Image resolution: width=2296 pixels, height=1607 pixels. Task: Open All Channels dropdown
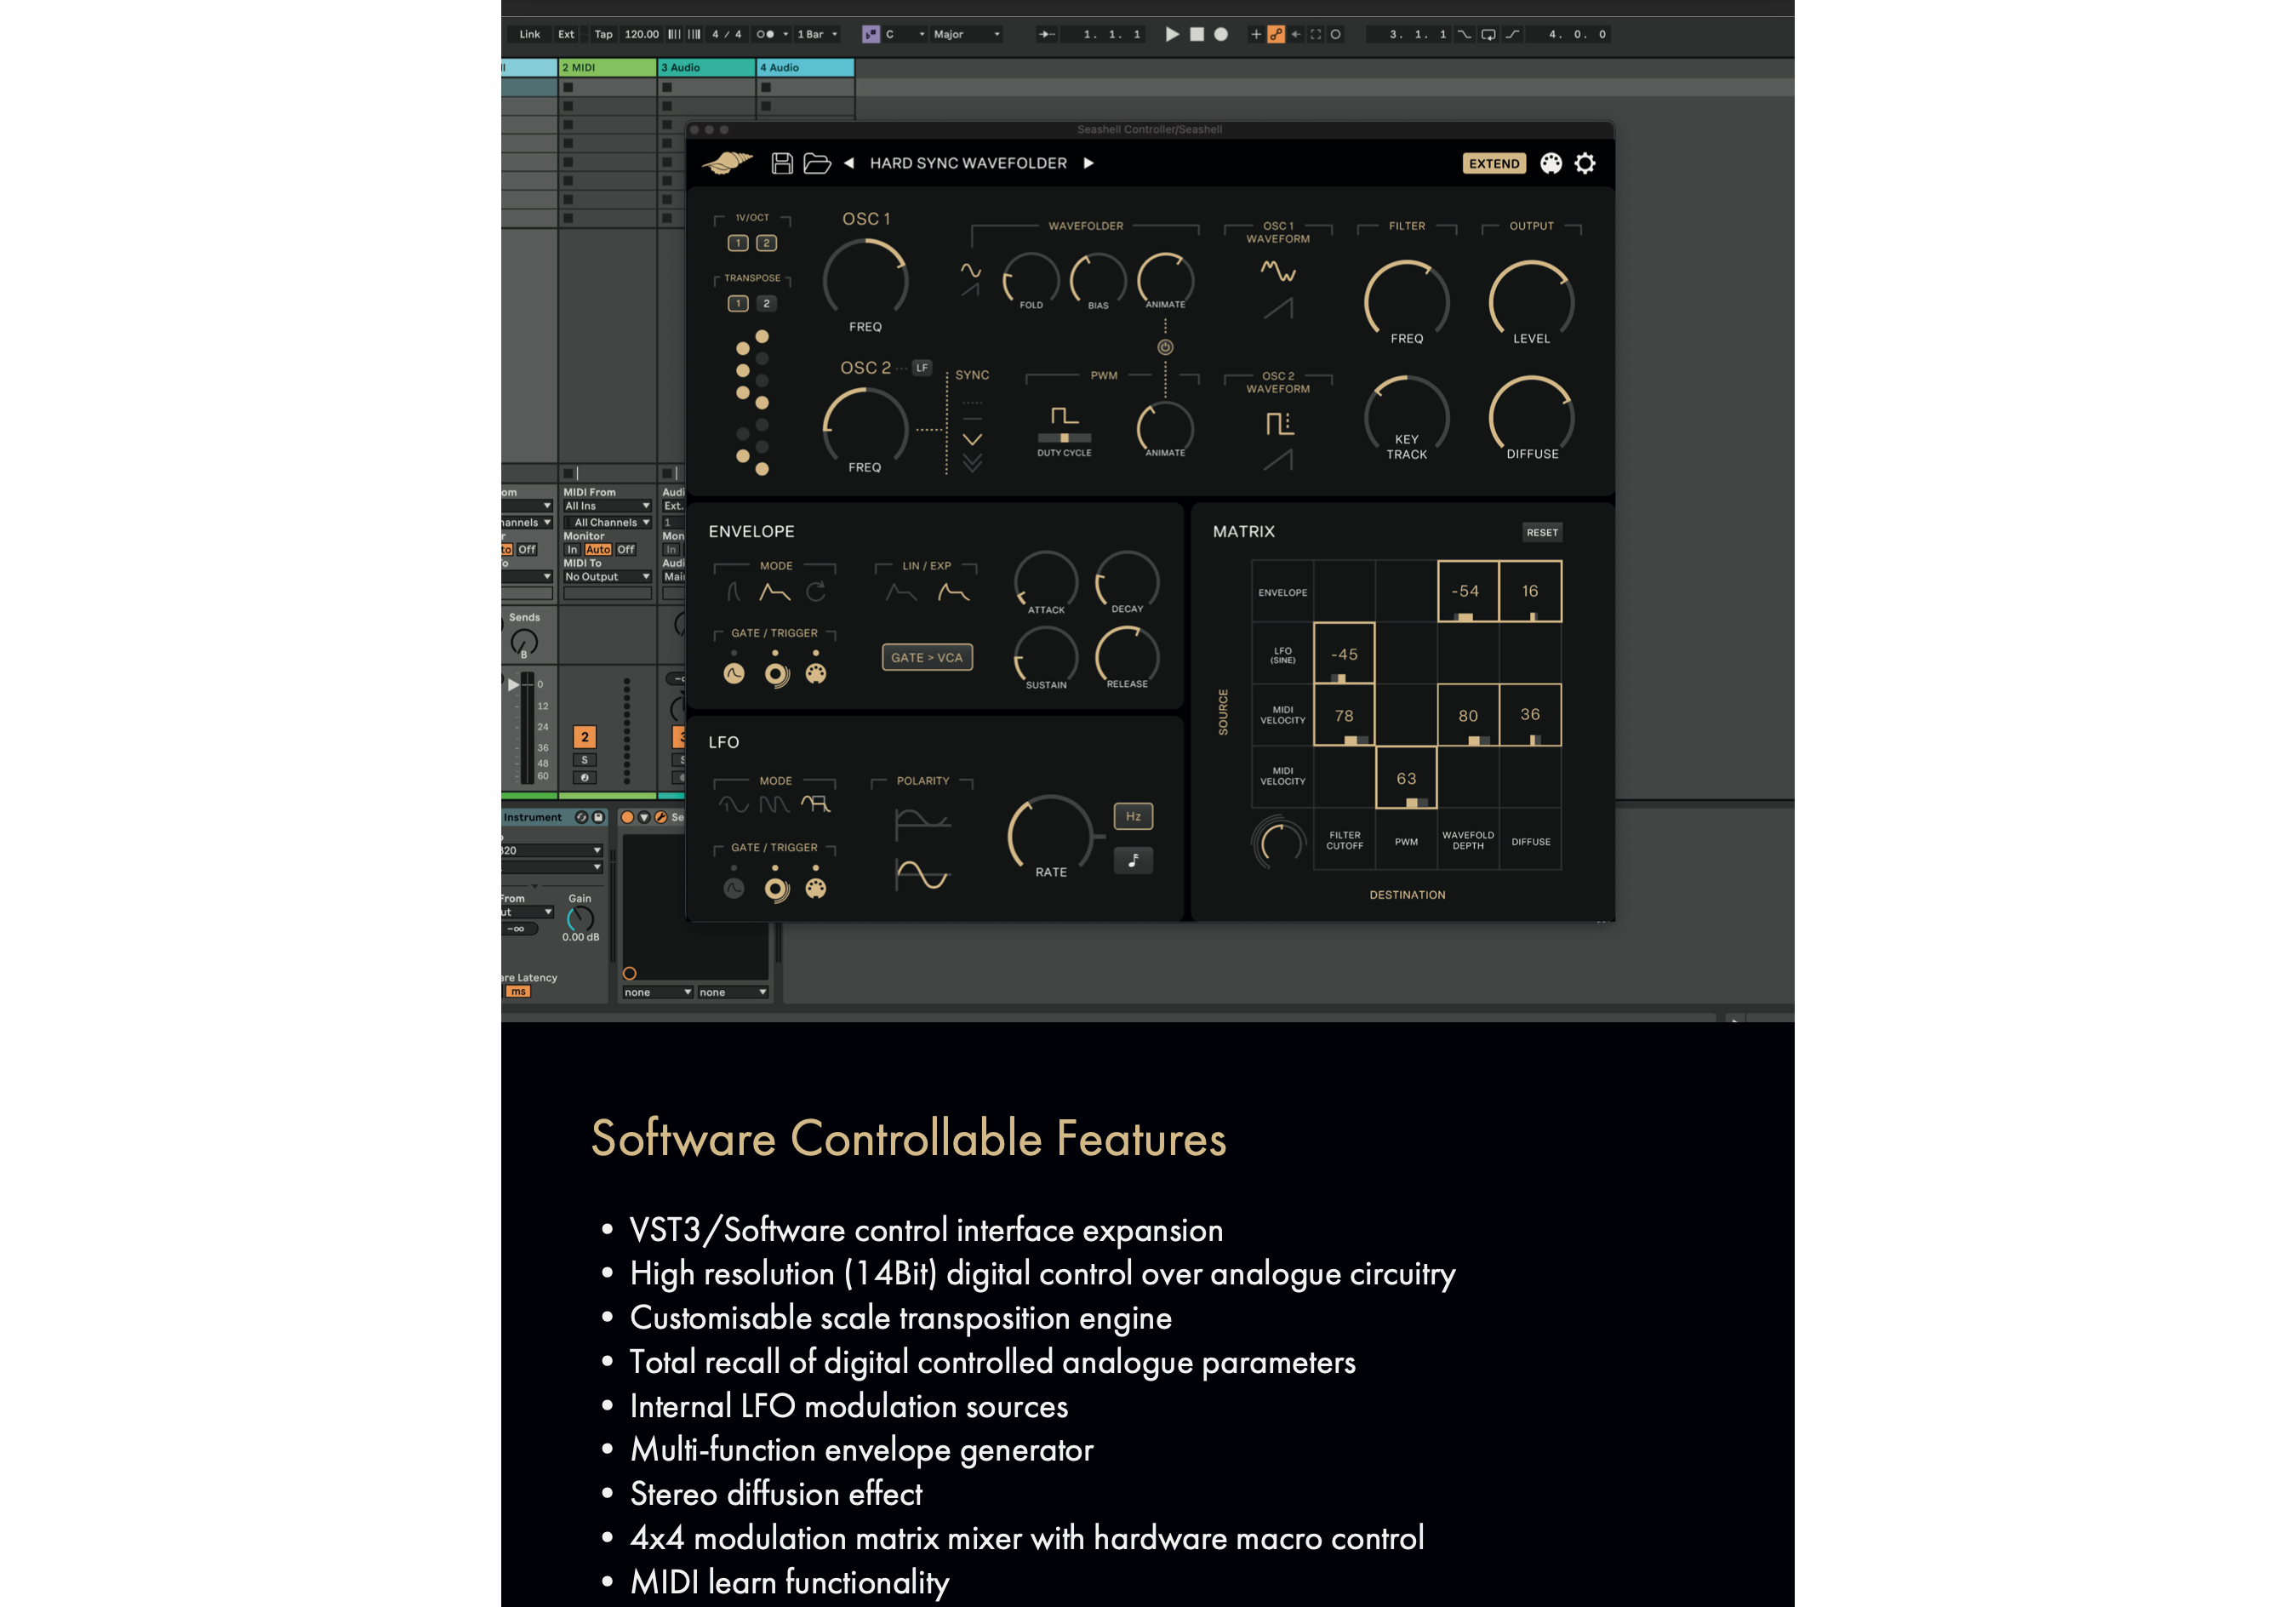pos(607,522)
